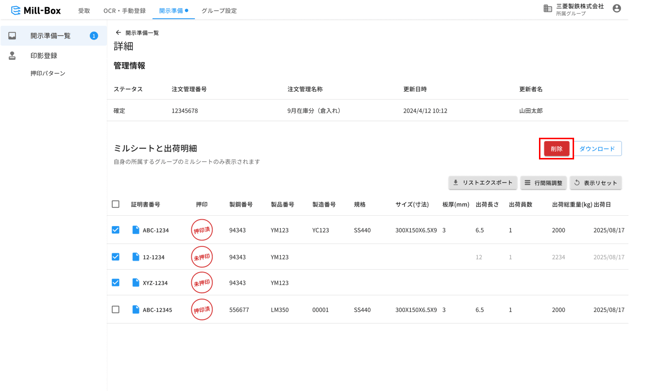The height and width of the screenshot is (391, 670).
Task: Click the product number LM350
Action: pos(279,310)
